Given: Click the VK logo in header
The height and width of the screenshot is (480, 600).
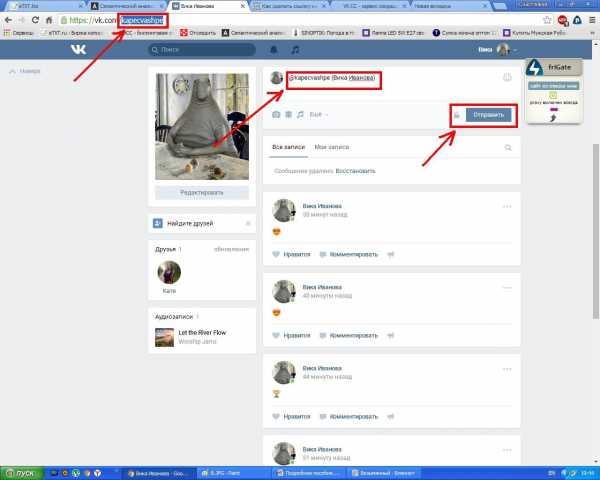Looking at the screenshot, I should click(78, 49).
